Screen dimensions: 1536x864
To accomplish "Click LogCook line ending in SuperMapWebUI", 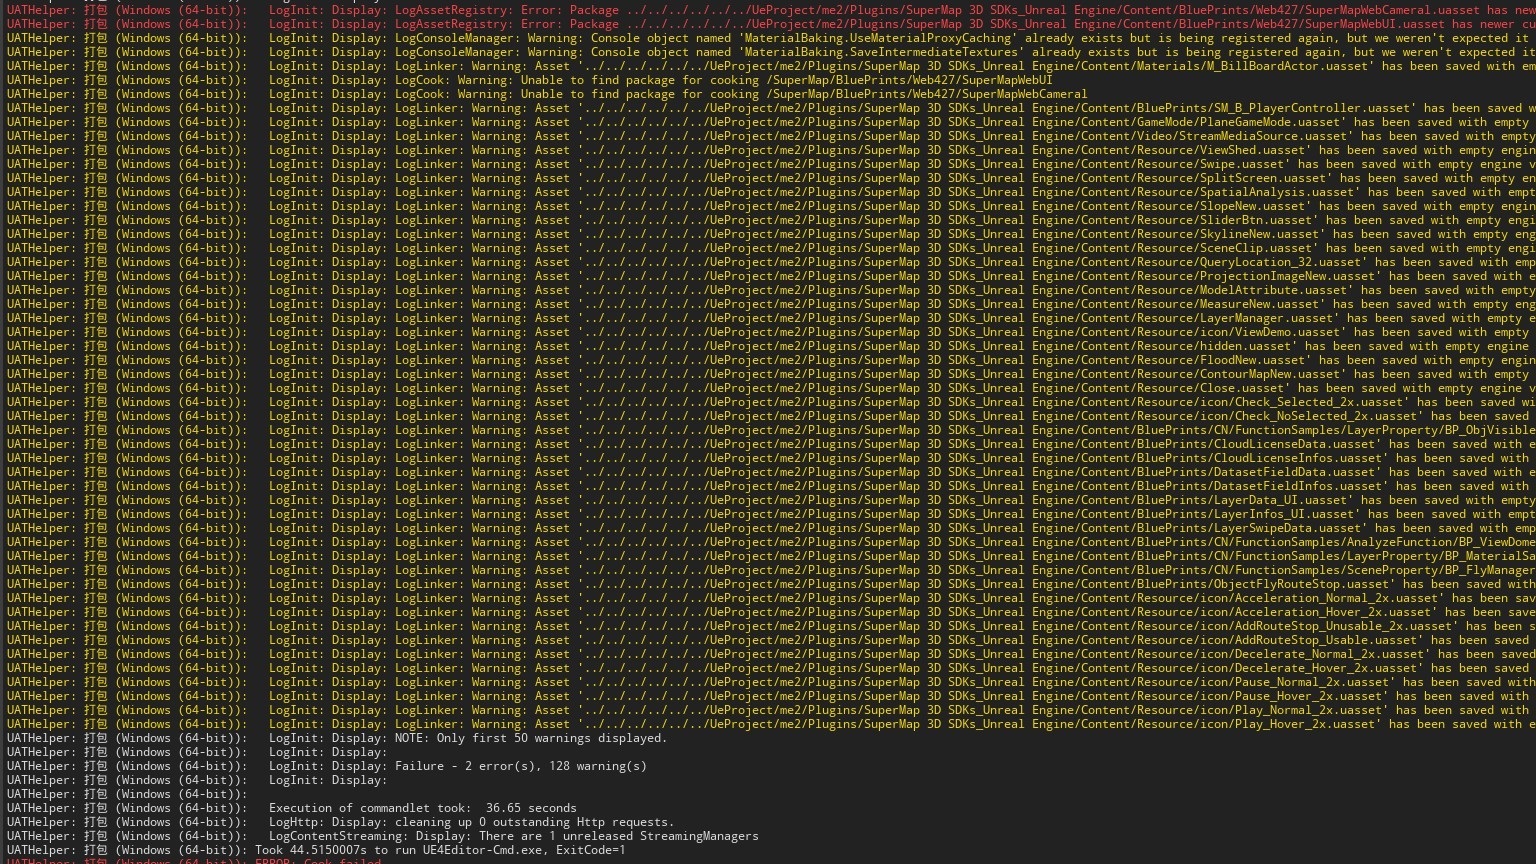I will [x=529, y=80].
